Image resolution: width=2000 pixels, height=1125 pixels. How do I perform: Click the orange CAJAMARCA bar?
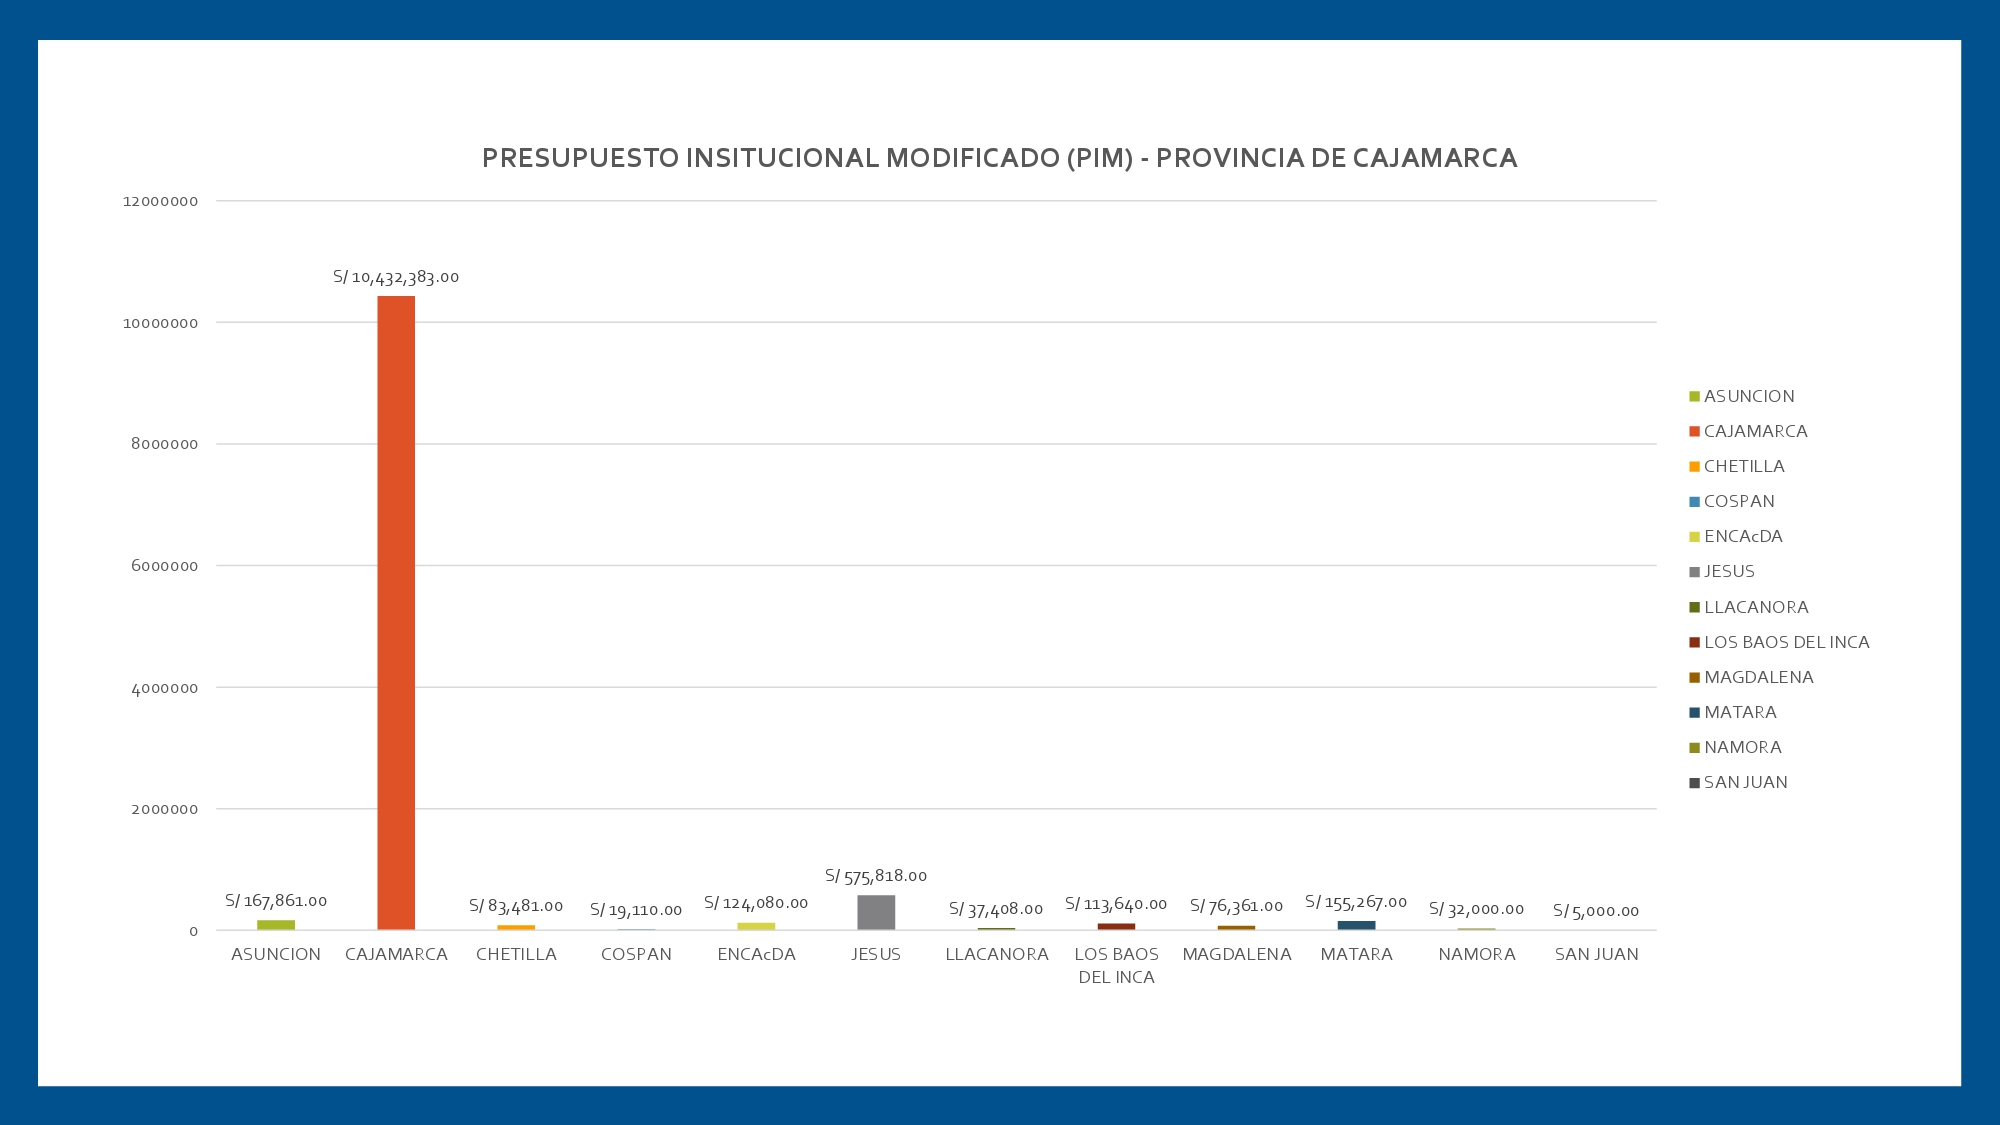[x=396, y=612]
